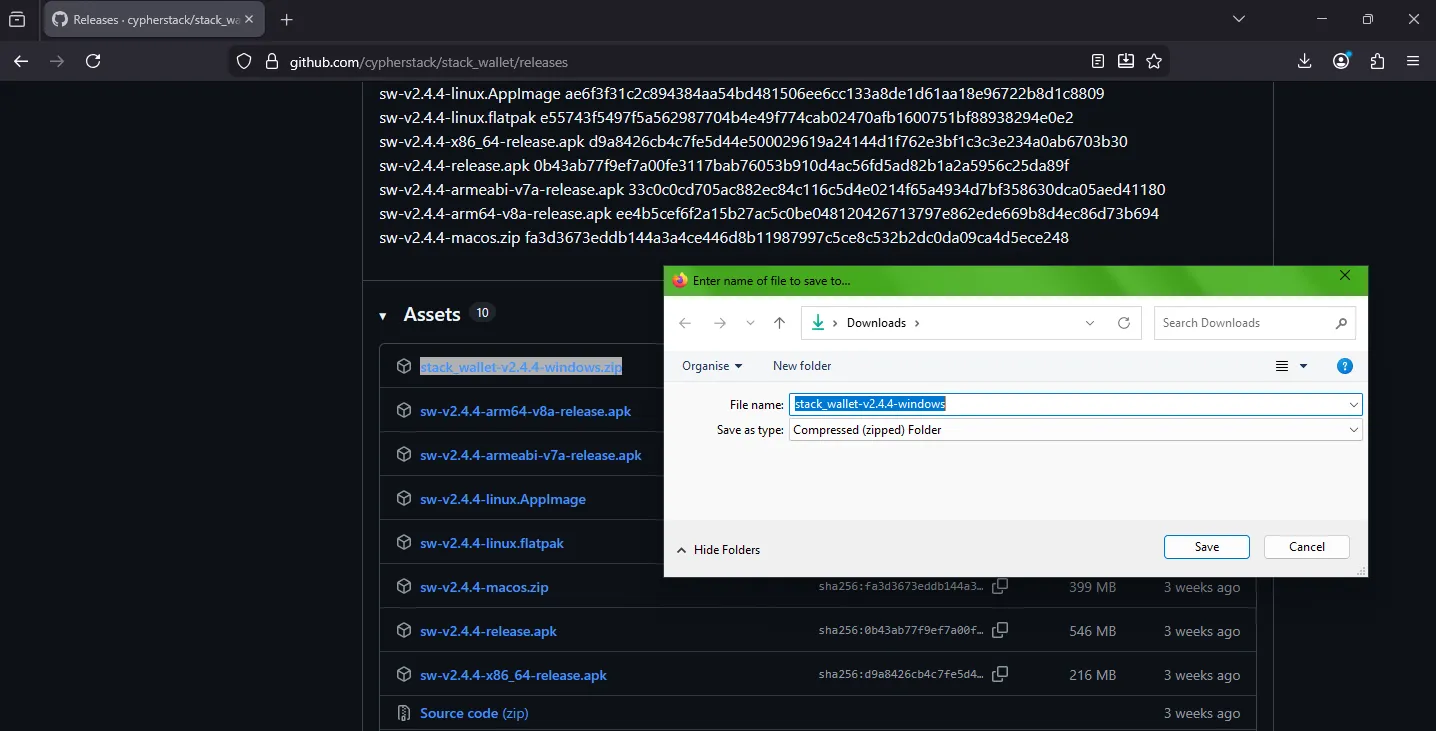This screenshot has height=731, width=1436.
Task: Open previous locations dropdown in path bar
Action: (1090, 323)
